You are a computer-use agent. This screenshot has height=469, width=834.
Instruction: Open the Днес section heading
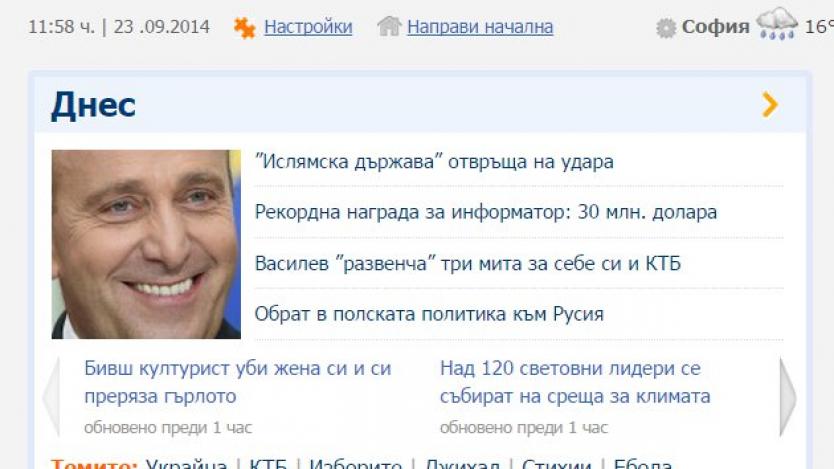coord(93,105)
